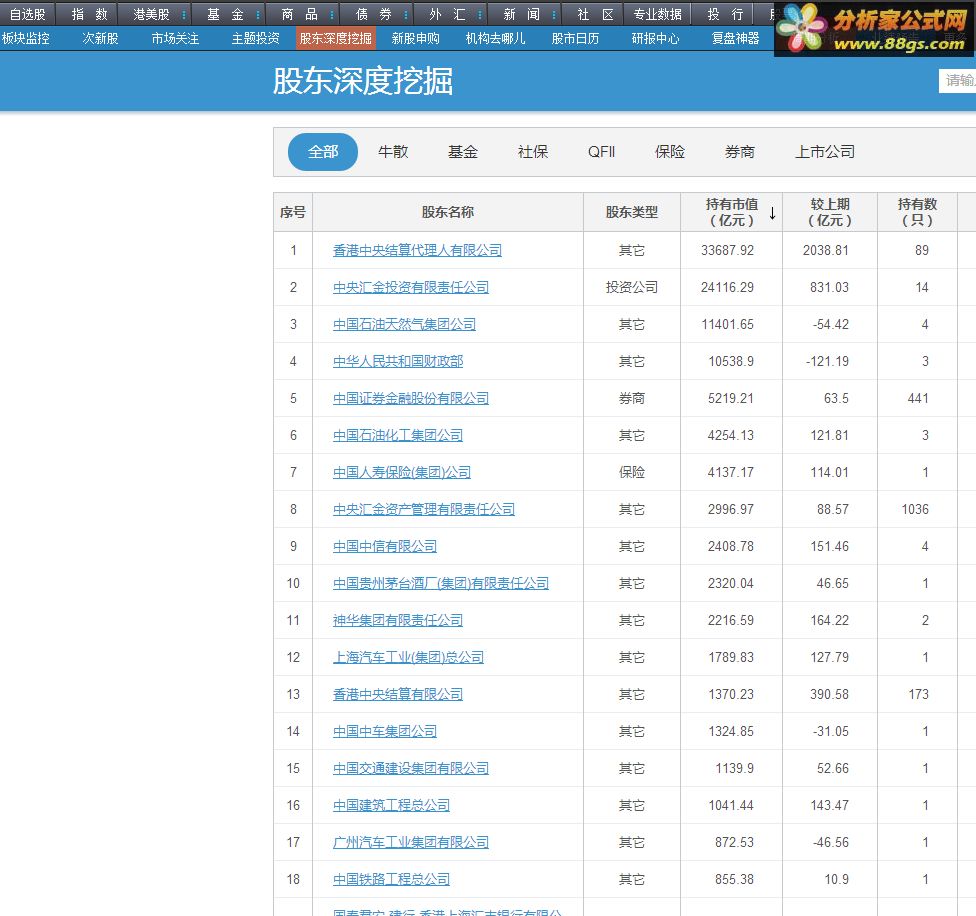Sort by 持有数(只) column header
Image resolution: width=976 pixels, height=916 pixels.
click(x=917, y=212)
